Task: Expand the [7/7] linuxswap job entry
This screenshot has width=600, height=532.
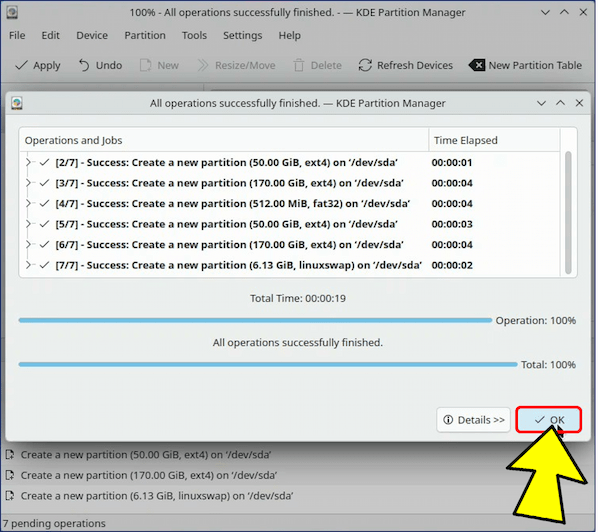Action: pos(28,265)
